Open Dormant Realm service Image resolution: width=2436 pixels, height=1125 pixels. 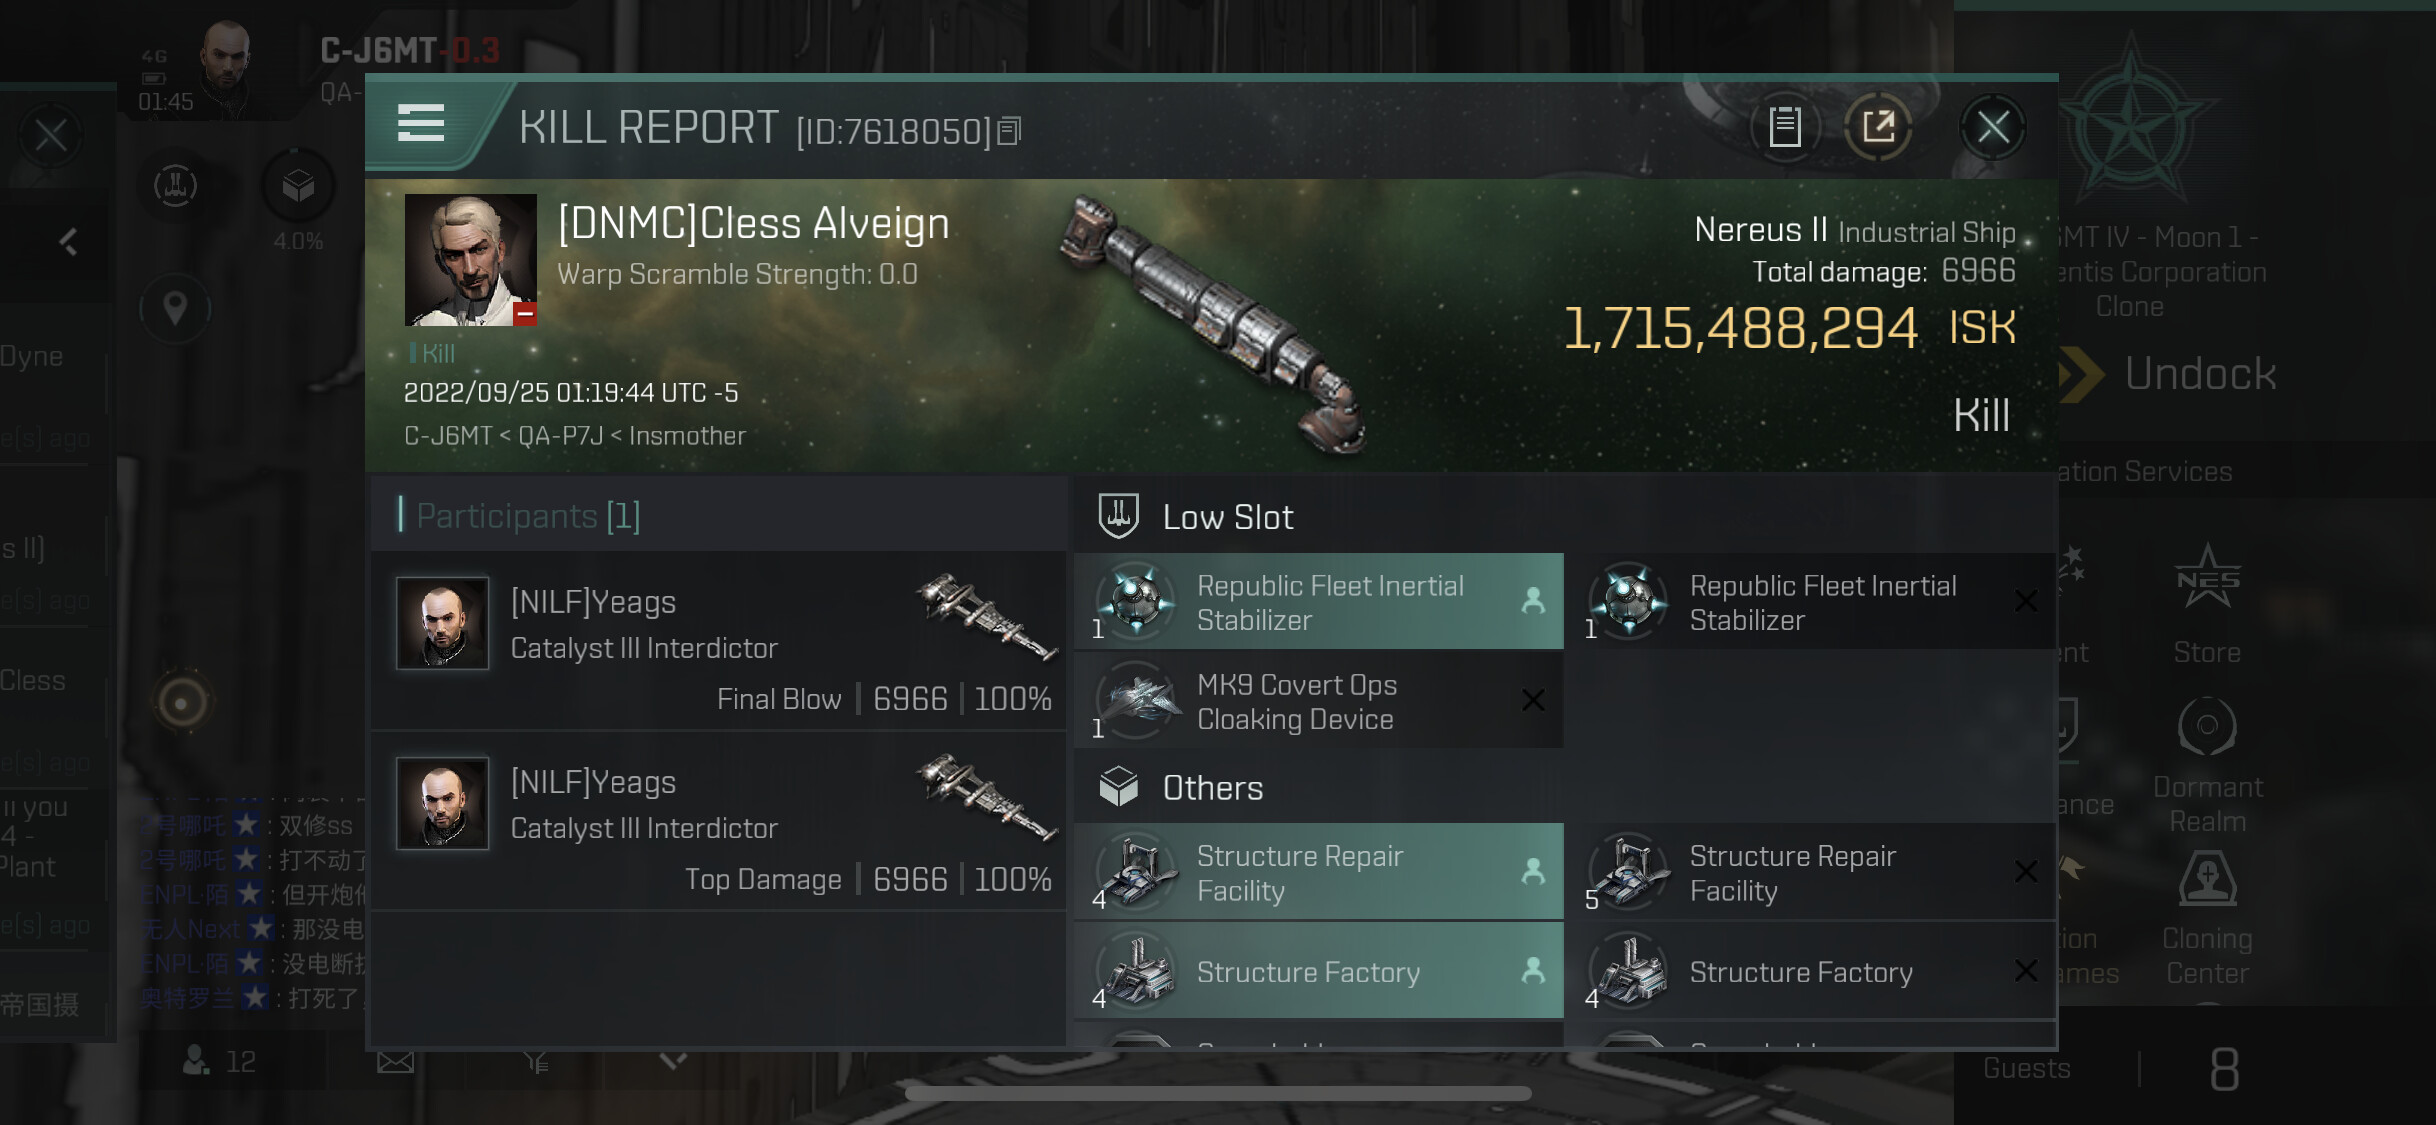[x=2207, y=762]
